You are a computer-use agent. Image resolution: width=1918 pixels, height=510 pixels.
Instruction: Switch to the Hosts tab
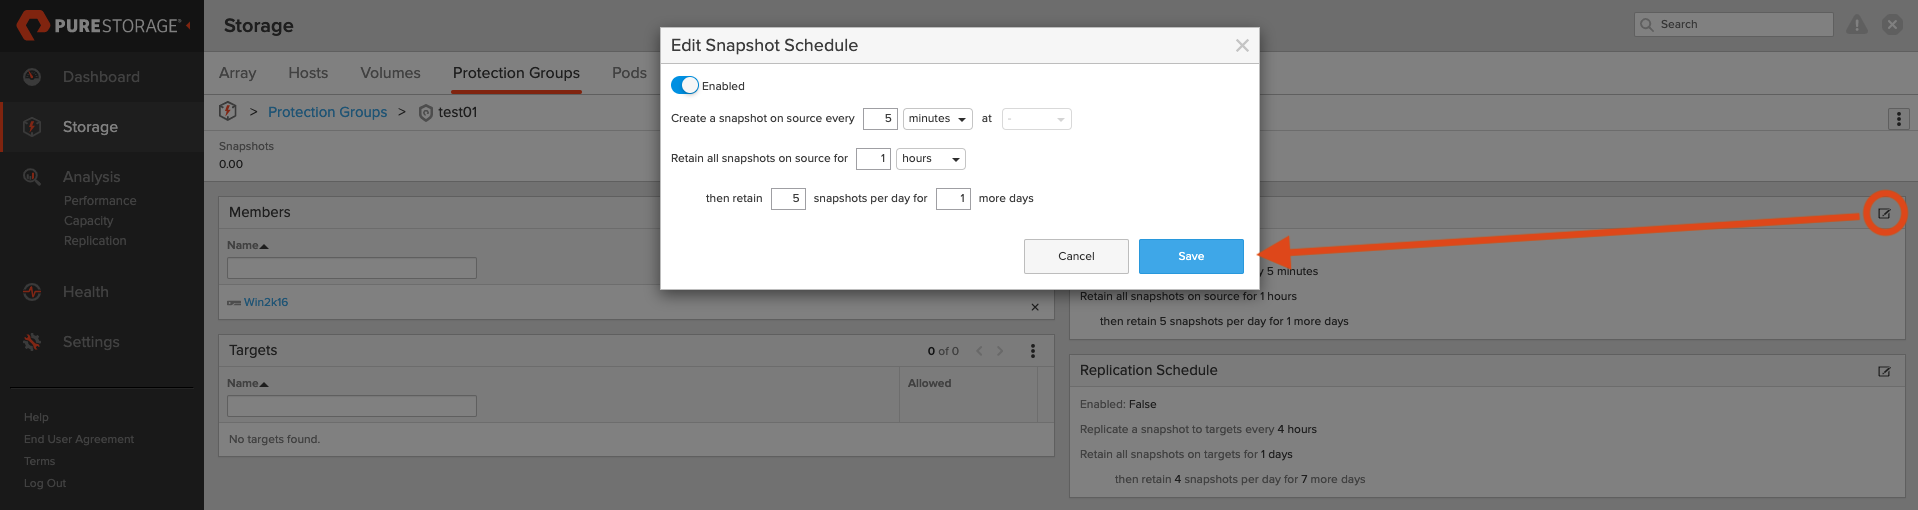pyautogui.click(x=308, y=73)
